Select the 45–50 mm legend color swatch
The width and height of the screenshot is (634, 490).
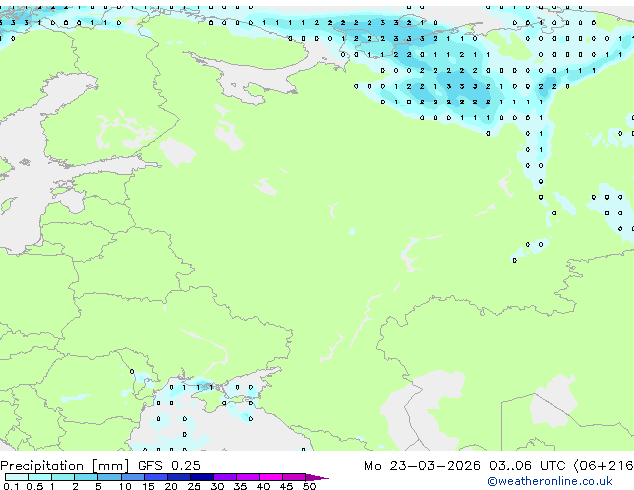[x=294, y=477]
